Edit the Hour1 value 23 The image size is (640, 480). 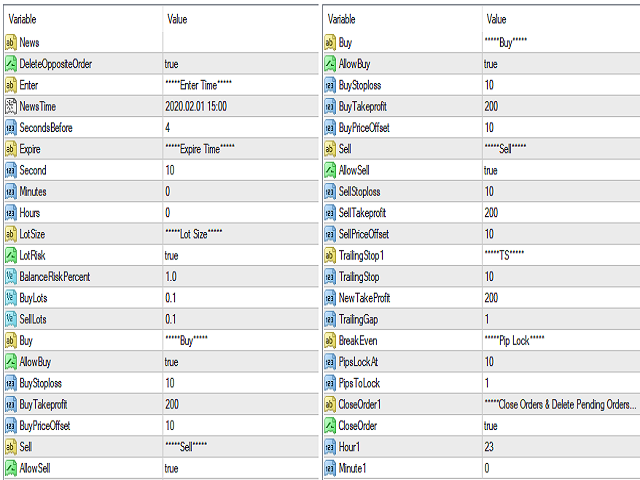490,446
